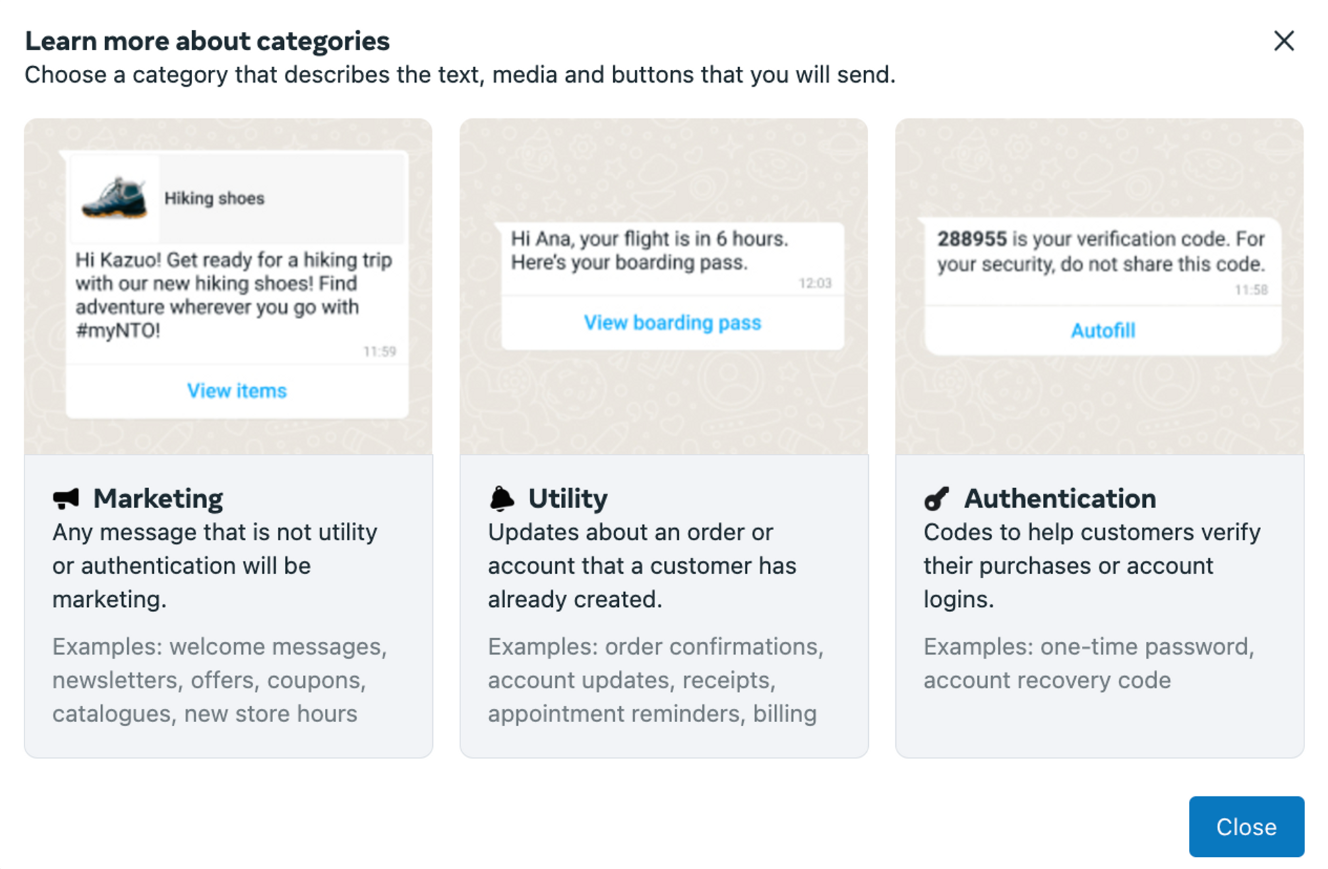Click the Authentication examples description text
The height and width of the screenshot is (869, 1328).
click(x=1088, y=663)
